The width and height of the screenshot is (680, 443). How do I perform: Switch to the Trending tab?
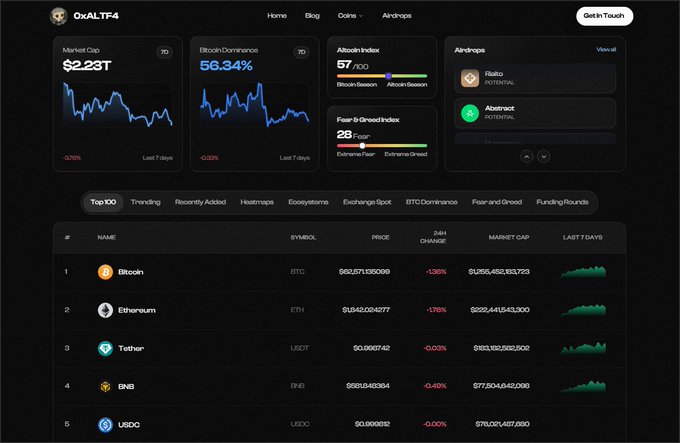pyautogui.click(x=145, y=202)
